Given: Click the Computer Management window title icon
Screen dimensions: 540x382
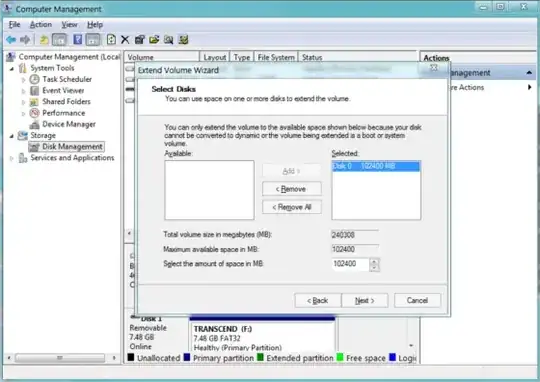Looking at the screenshot, I should pyautogui.click(x=7, y=9).
